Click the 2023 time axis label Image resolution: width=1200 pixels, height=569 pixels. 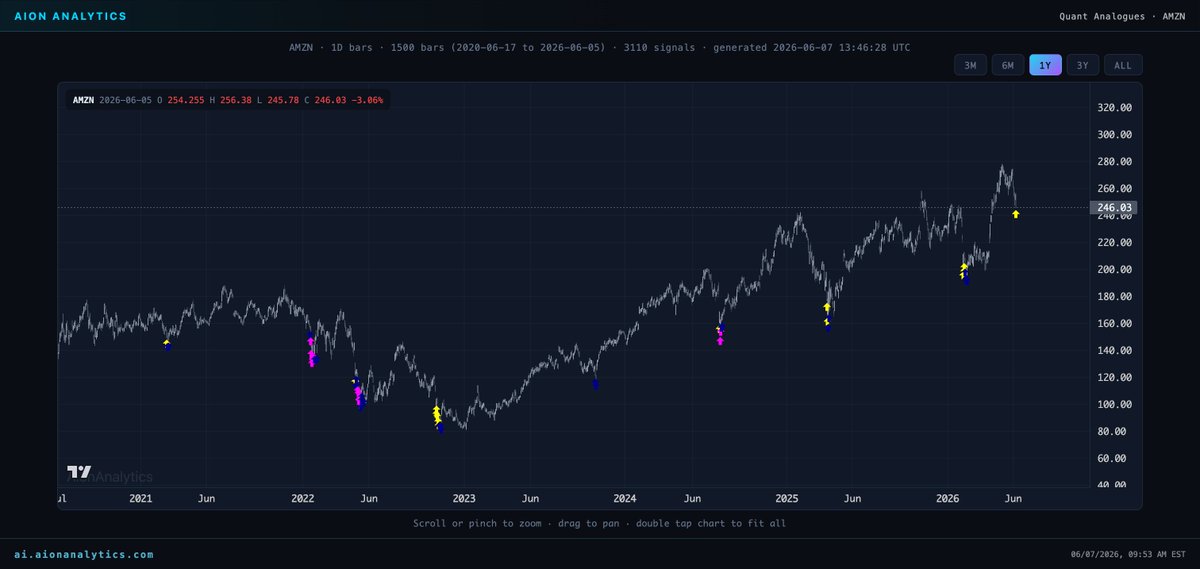(464, 498)
